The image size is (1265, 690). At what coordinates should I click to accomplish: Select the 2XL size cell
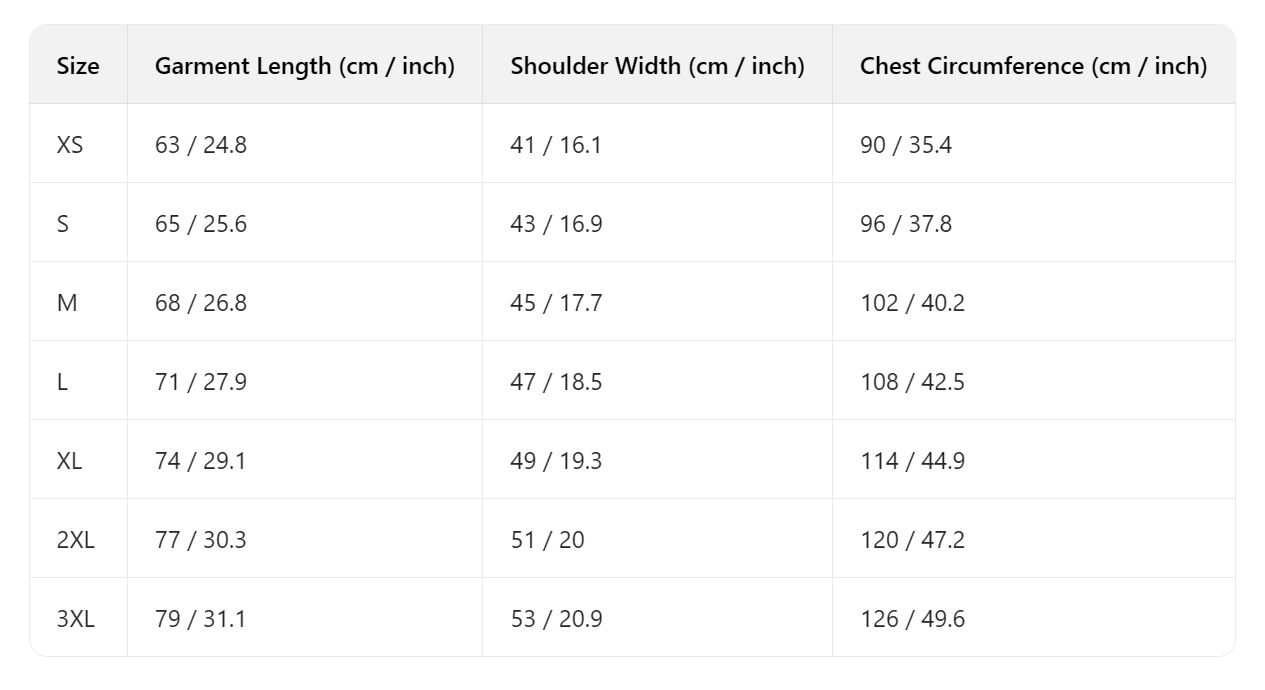76,540
